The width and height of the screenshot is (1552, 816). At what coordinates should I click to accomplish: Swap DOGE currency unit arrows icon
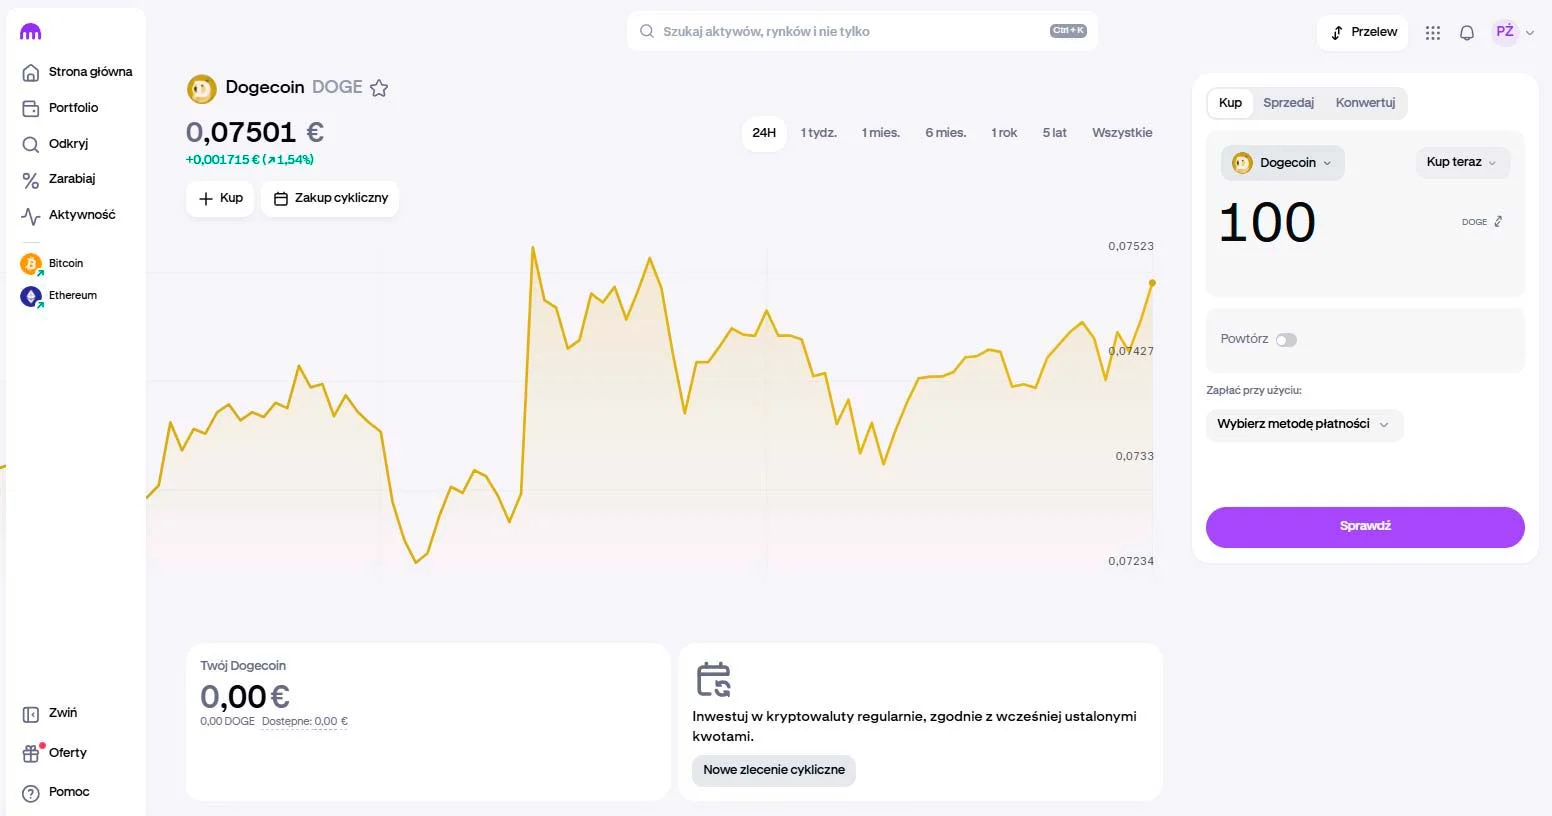[1498, 222]
